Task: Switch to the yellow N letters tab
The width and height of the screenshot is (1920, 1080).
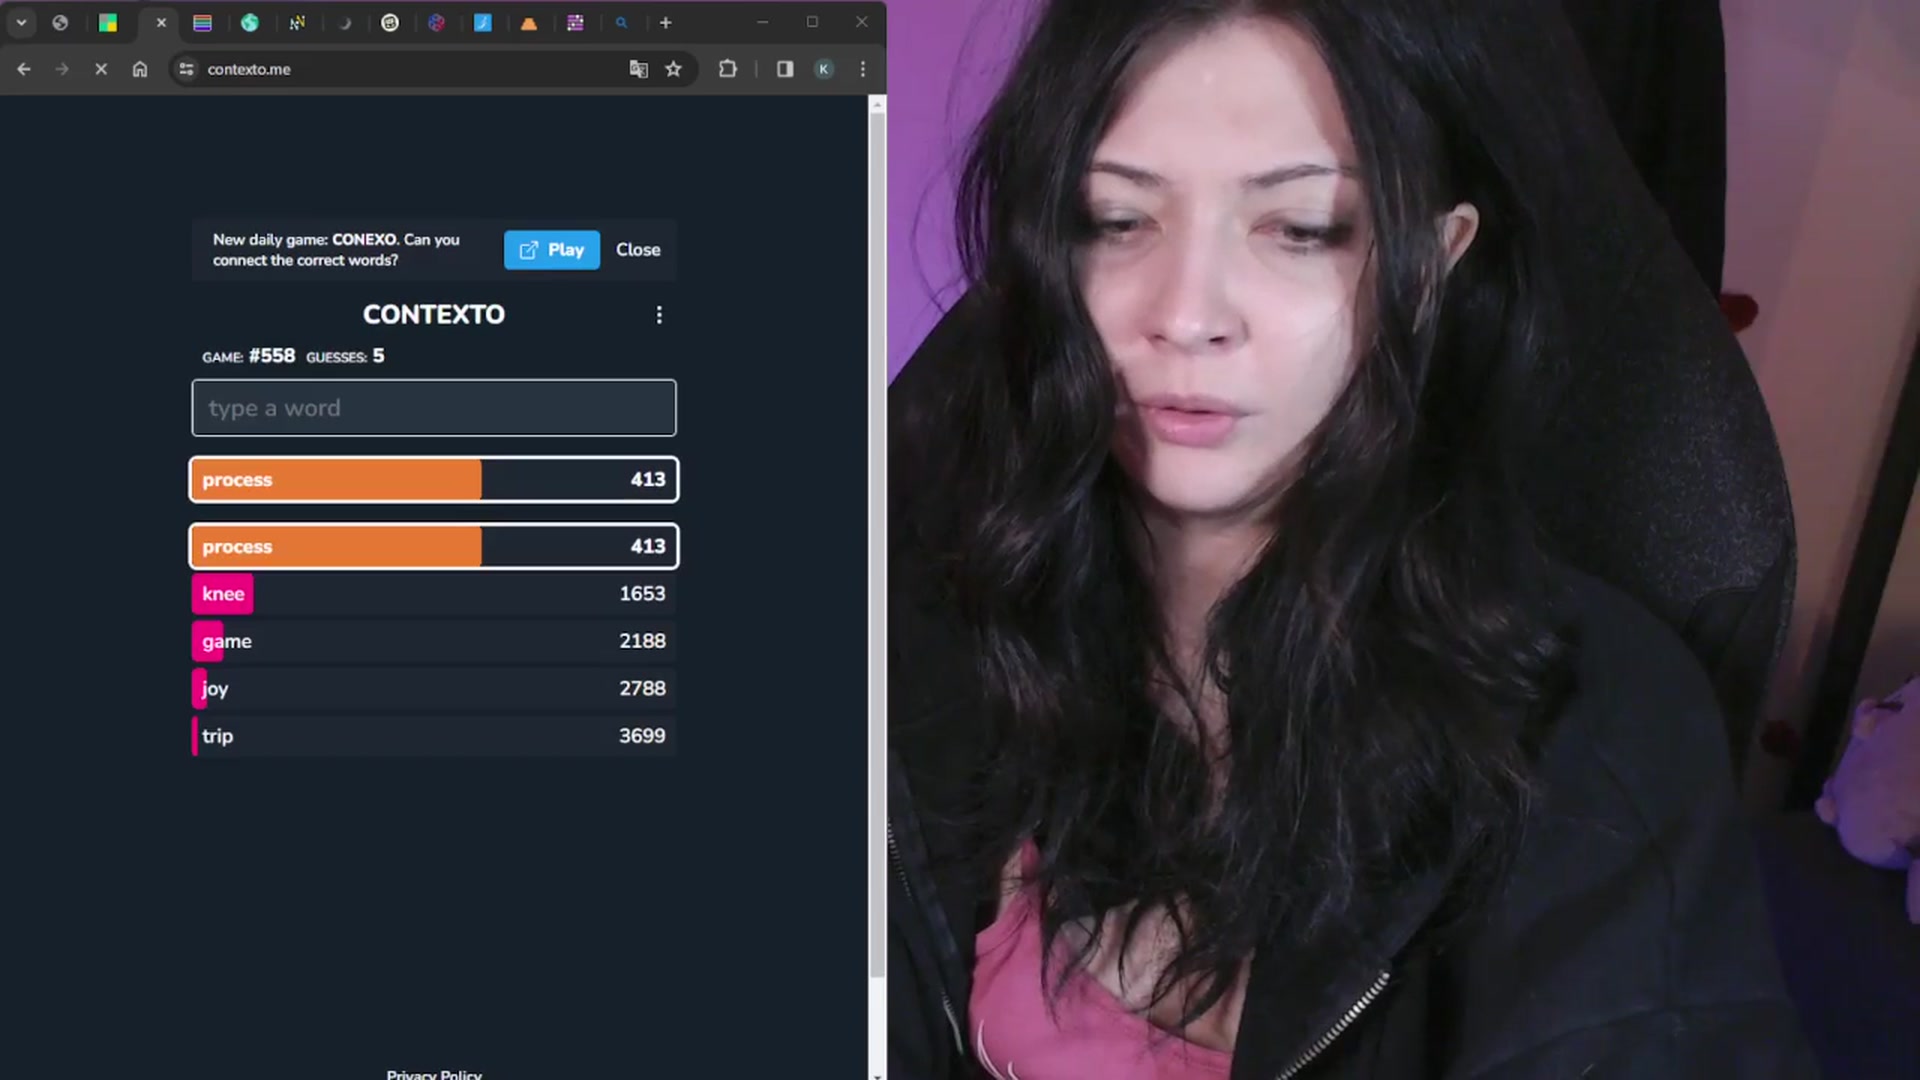Action: tap(297, 22)
